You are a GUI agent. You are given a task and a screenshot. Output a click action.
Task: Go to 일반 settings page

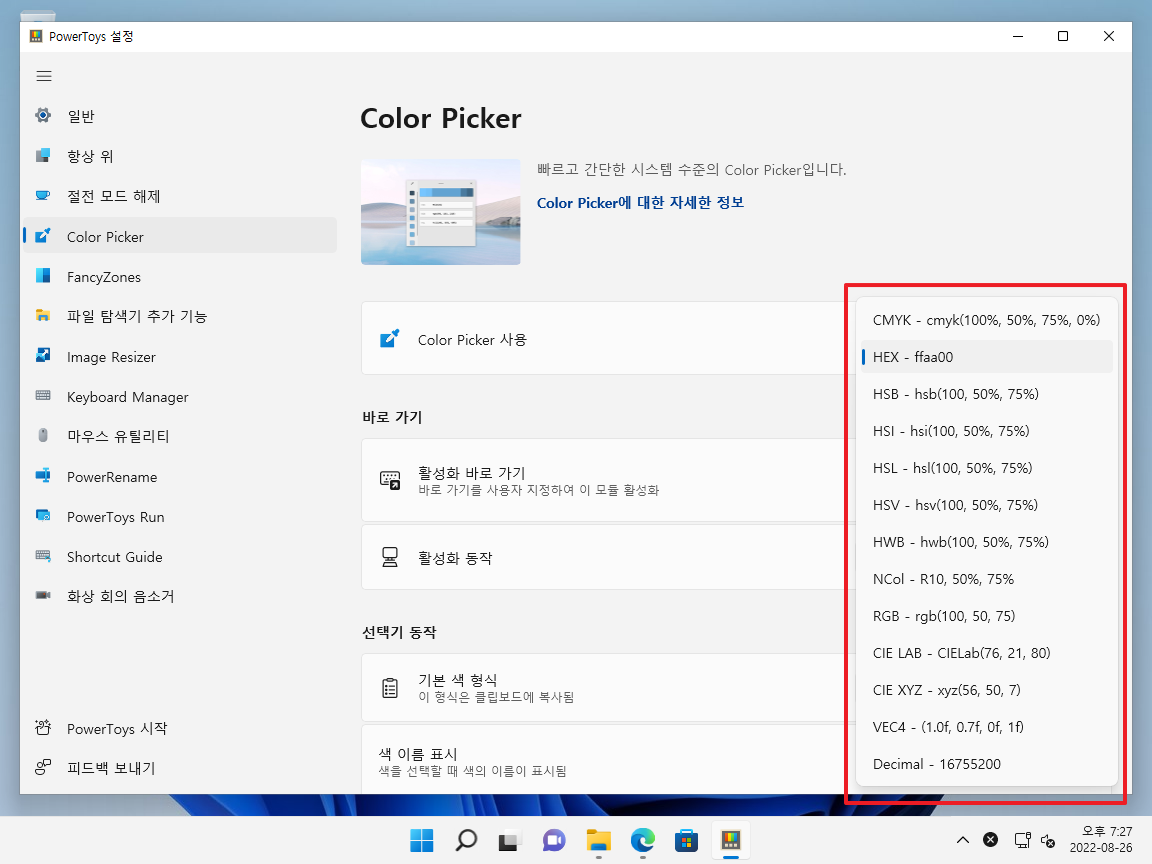[180, 116]
